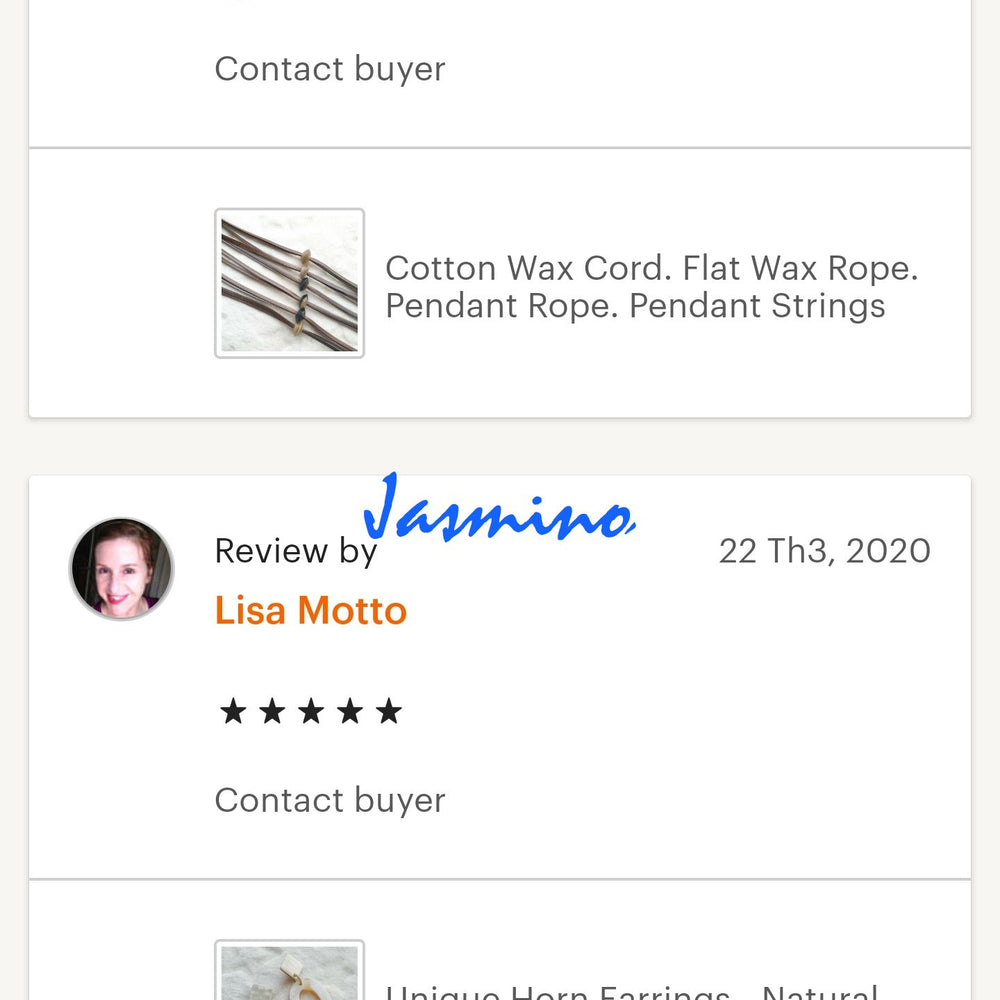Click the blue Jasmino signature watermark
The height and width of the screenshot is (1000, 1000).
pyautogui.click(x=499, y=510)
